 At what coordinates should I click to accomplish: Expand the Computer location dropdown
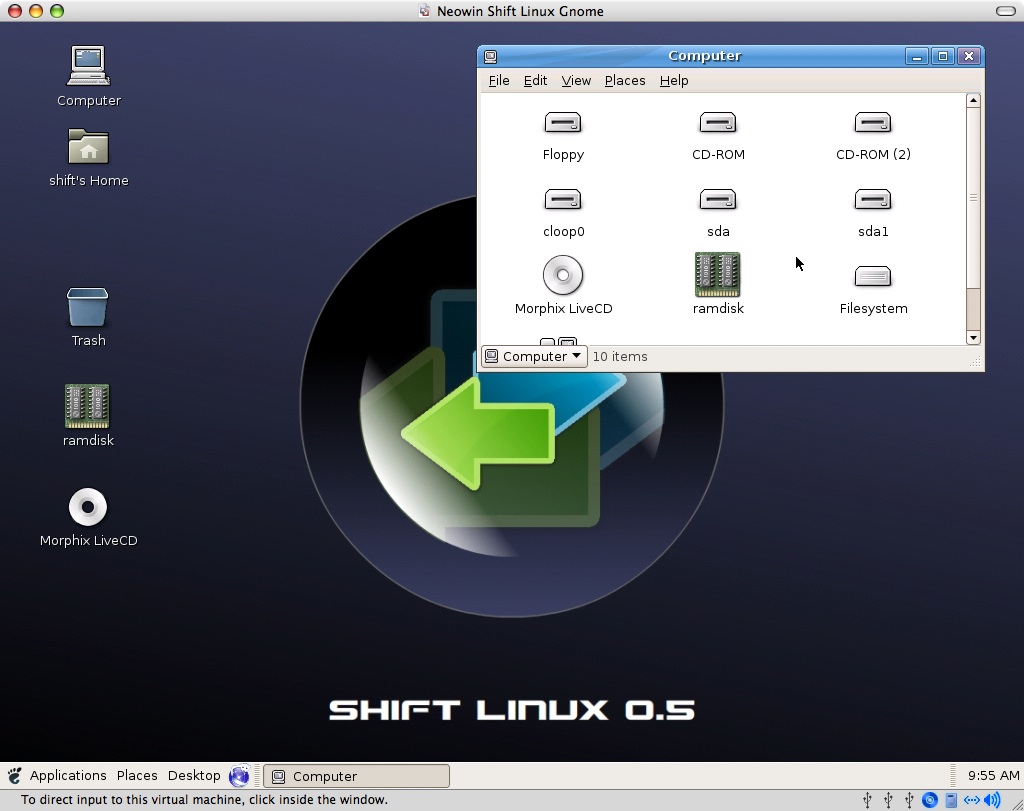[x=534, y=356]
